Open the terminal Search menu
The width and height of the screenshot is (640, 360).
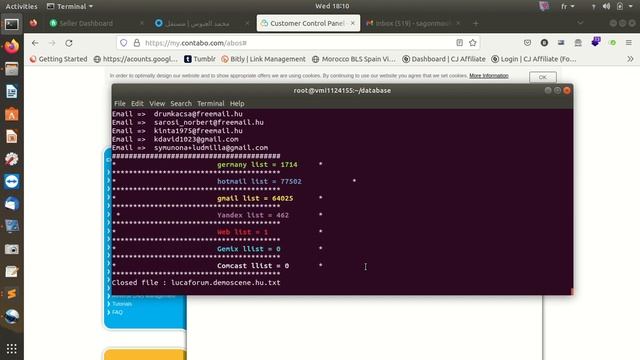coord(181,104)
